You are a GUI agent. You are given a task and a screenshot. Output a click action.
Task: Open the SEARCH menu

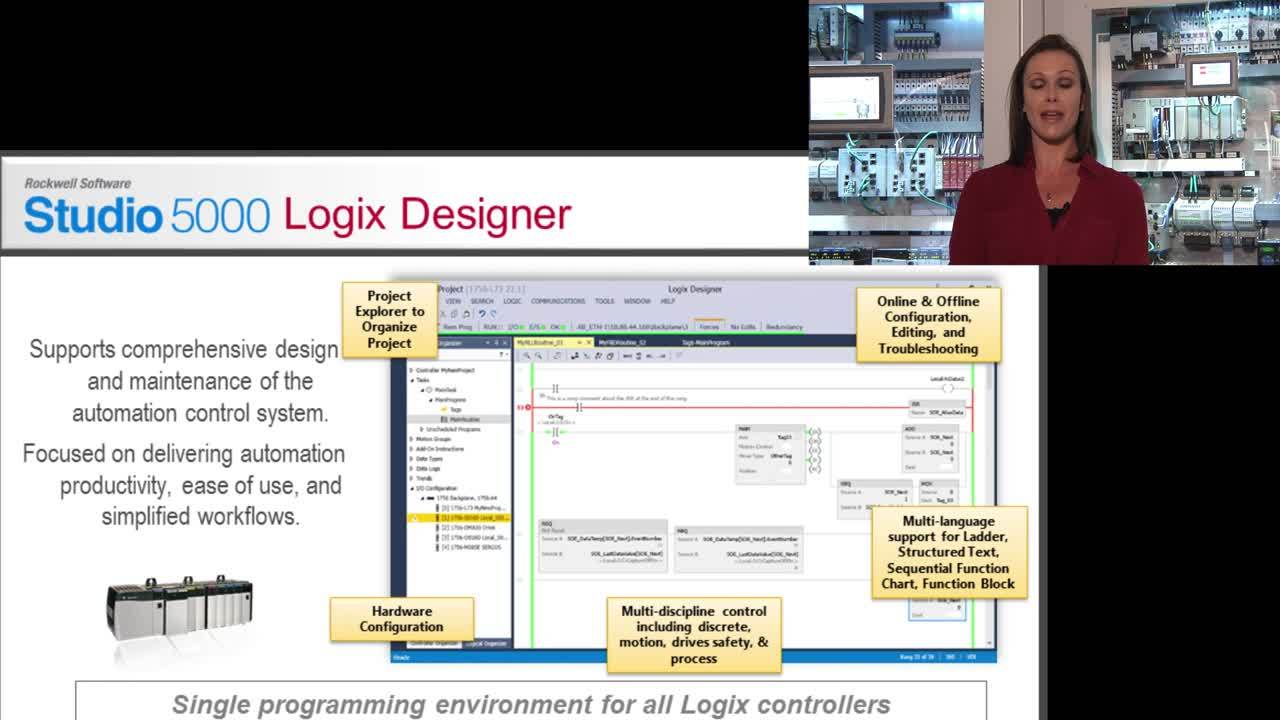(482, 301)
